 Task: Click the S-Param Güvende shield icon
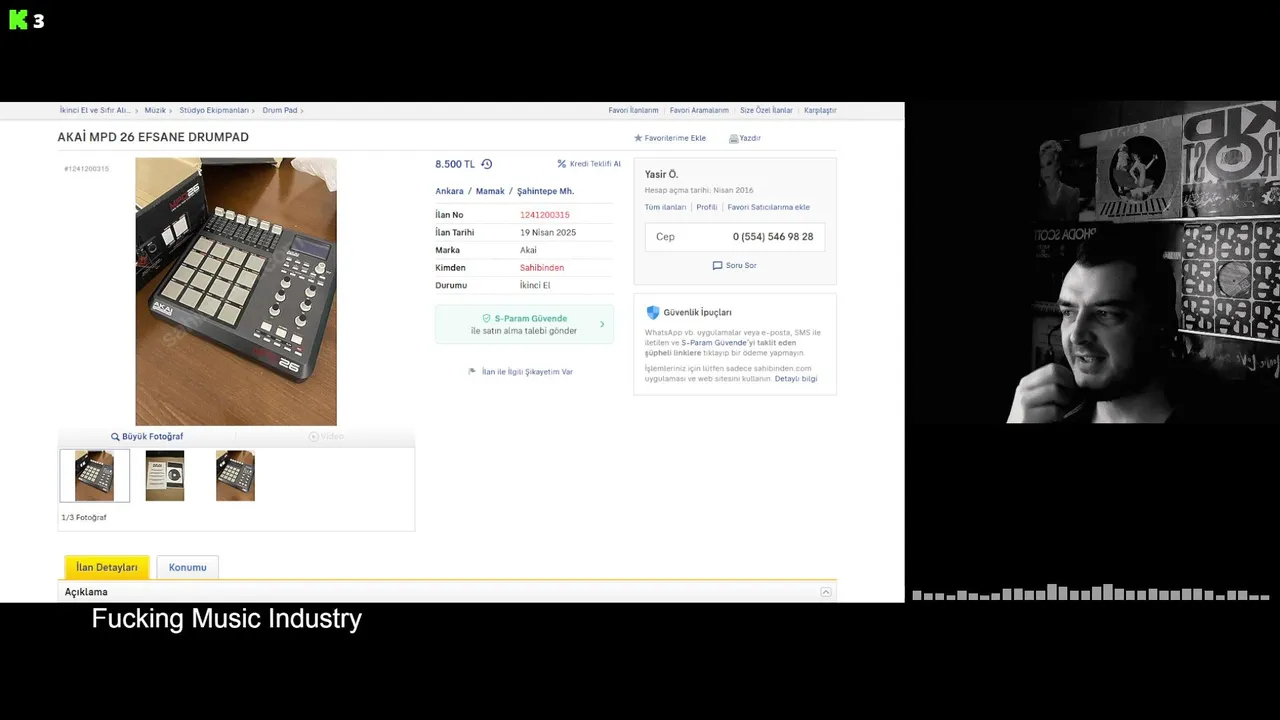(486, 318)
